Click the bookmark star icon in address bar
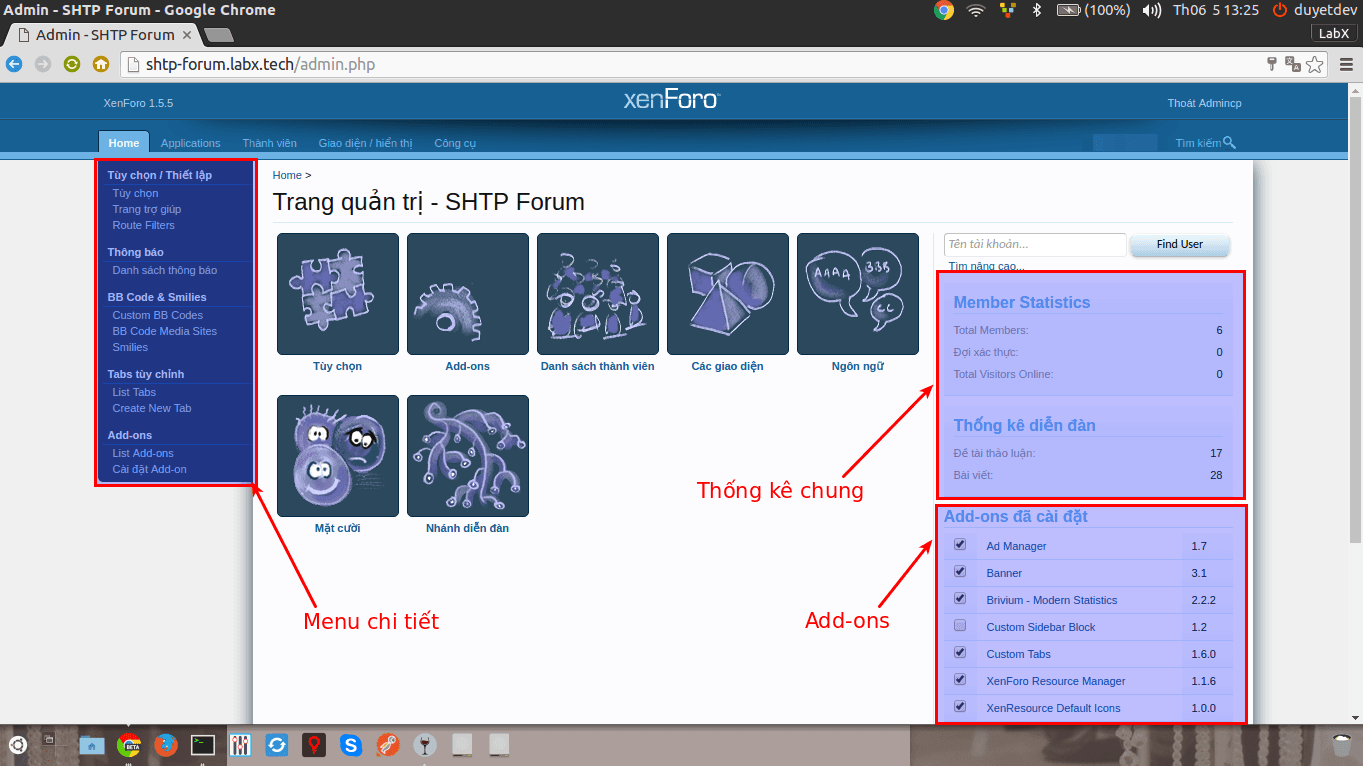 click(x=1314, y=65)
